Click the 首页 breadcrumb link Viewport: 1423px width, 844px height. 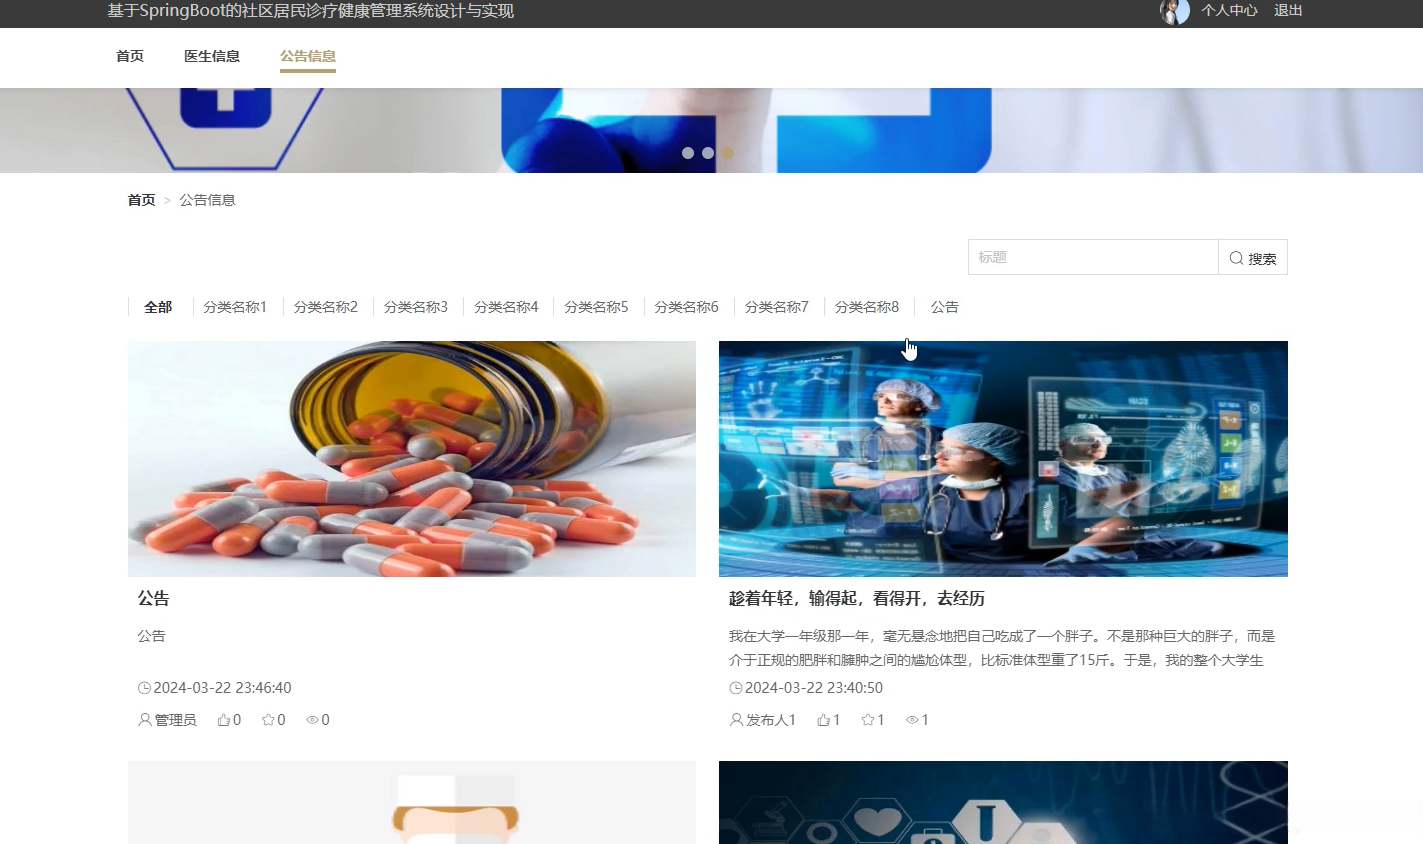[141, 200]
